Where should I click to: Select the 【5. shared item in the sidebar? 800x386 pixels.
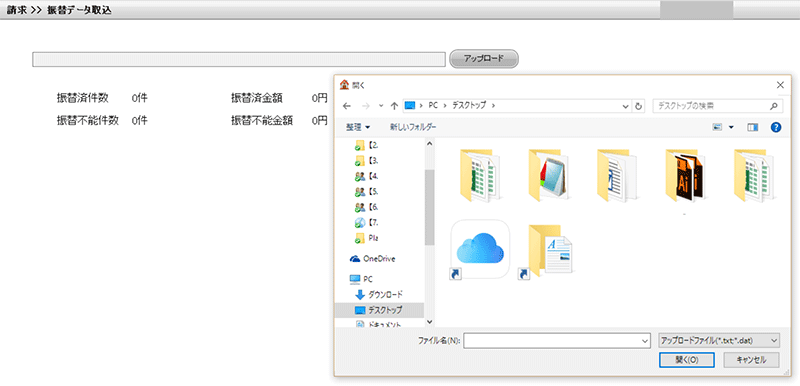tap(367, 192)
